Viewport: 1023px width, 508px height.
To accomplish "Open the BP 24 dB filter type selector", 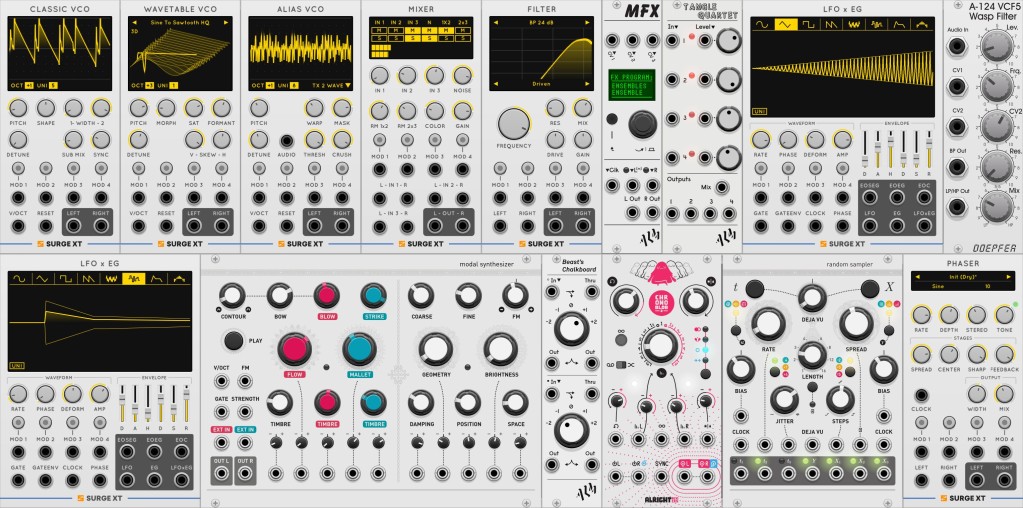I will tap(541, 21).
